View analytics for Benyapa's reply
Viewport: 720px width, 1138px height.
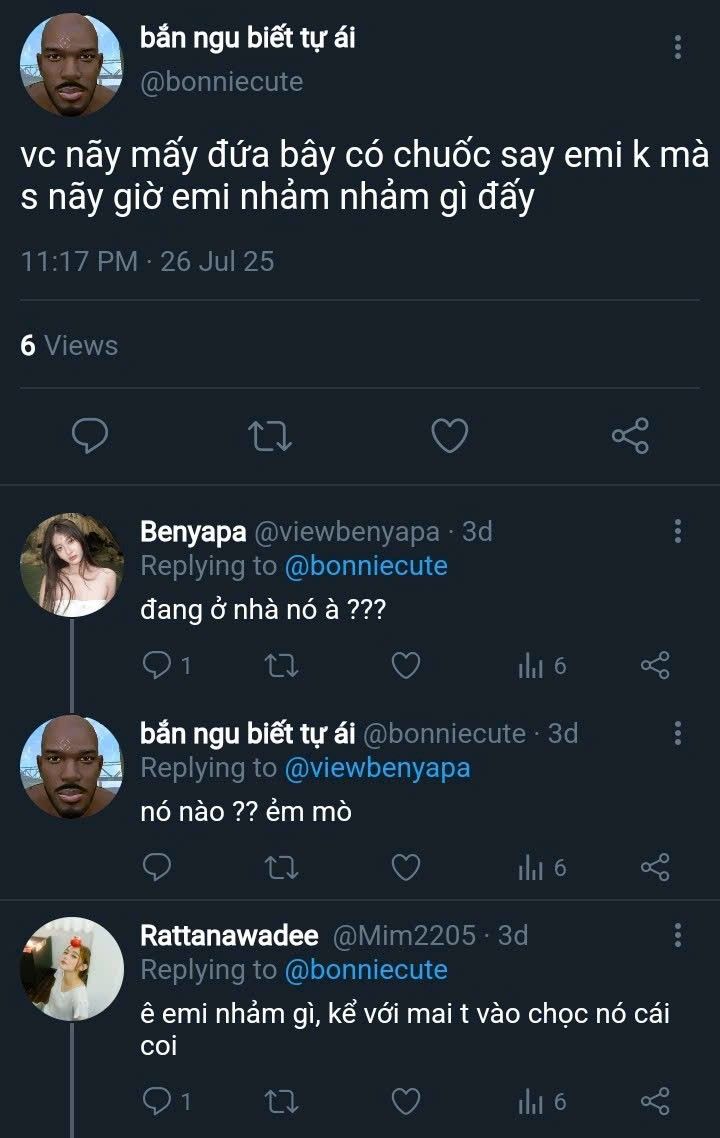(x=542, y=666)
